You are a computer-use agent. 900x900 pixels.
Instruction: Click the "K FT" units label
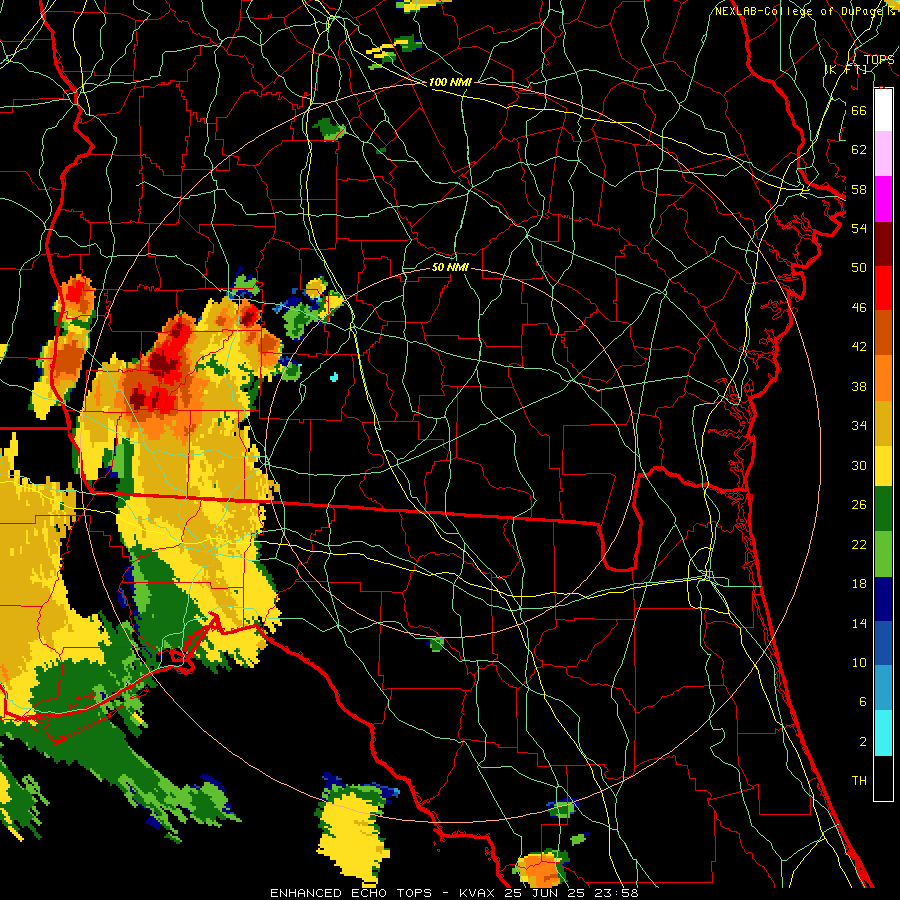coord(846,69)
